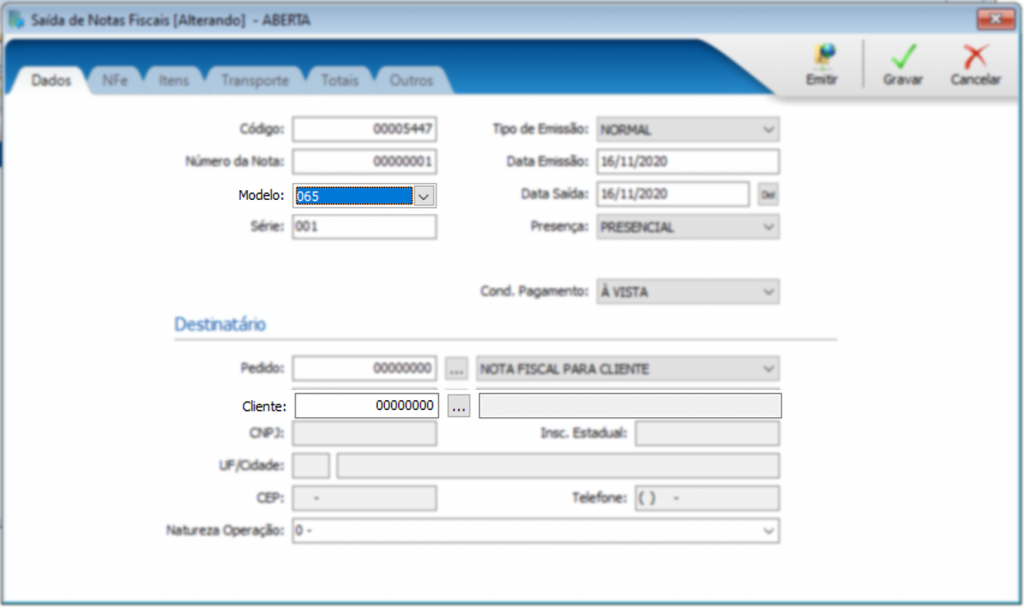Viewport: 1024px width, 607px height.
Task: Open the Nota Fiscal Para Cliente dropdown
Action: (x=767, y=369)
